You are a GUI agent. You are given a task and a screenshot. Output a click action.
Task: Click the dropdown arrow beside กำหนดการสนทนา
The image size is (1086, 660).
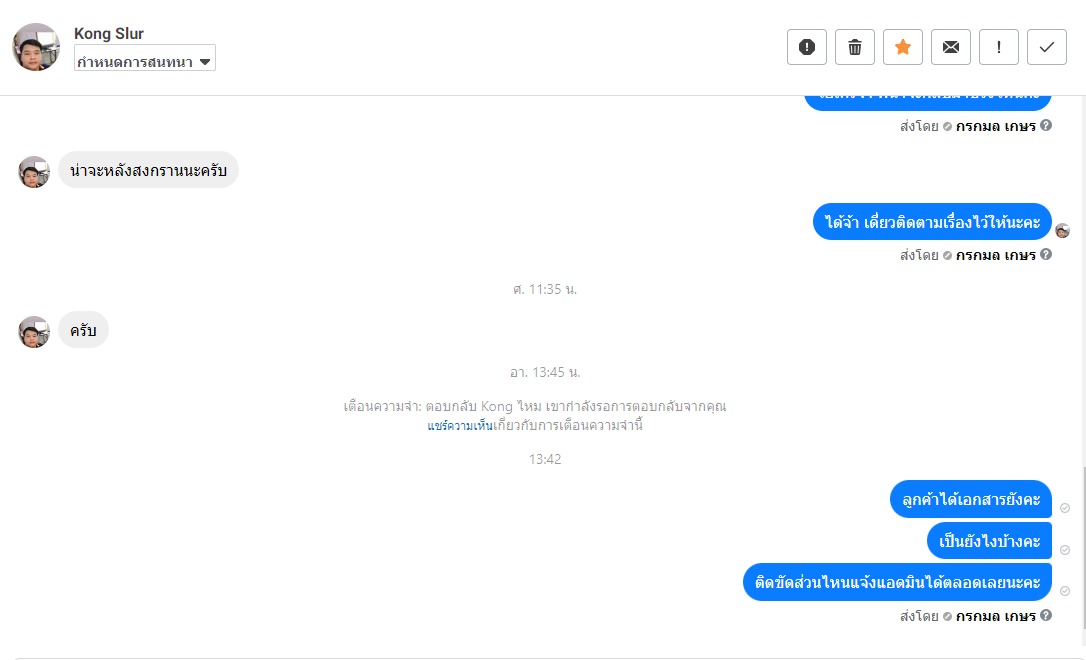205,62
